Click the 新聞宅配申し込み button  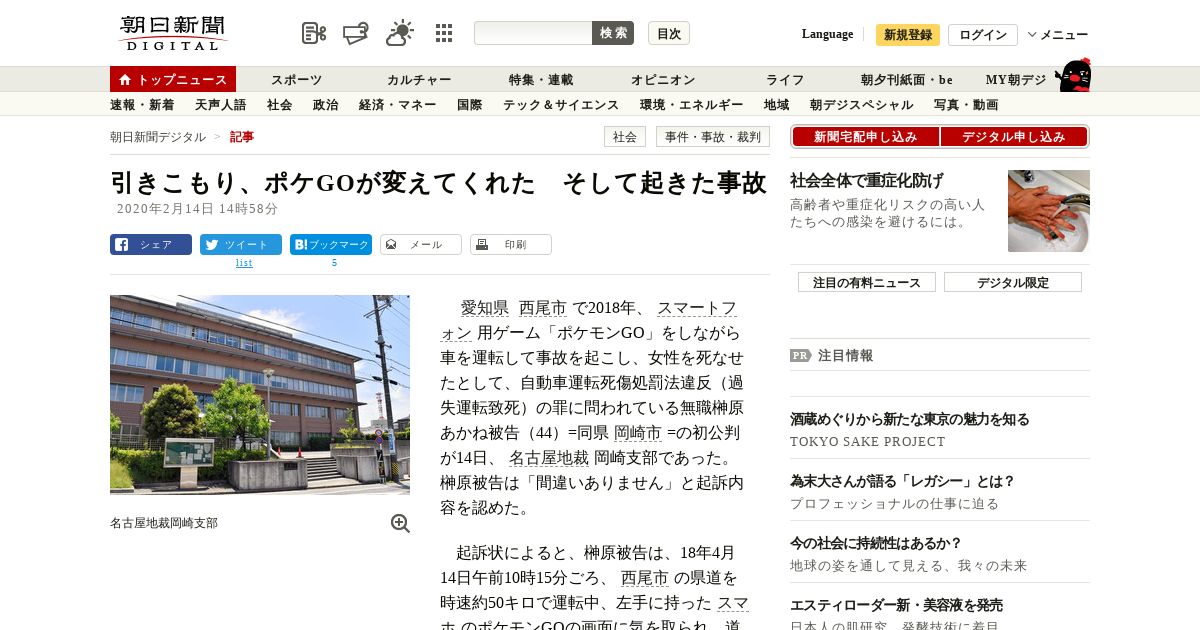coord(865,137)
